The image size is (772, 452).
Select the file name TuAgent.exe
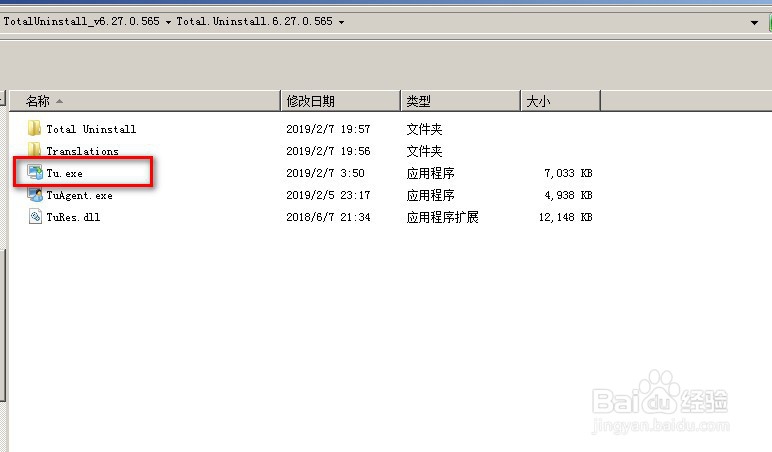pyautogui.click(x=79, y=195)
